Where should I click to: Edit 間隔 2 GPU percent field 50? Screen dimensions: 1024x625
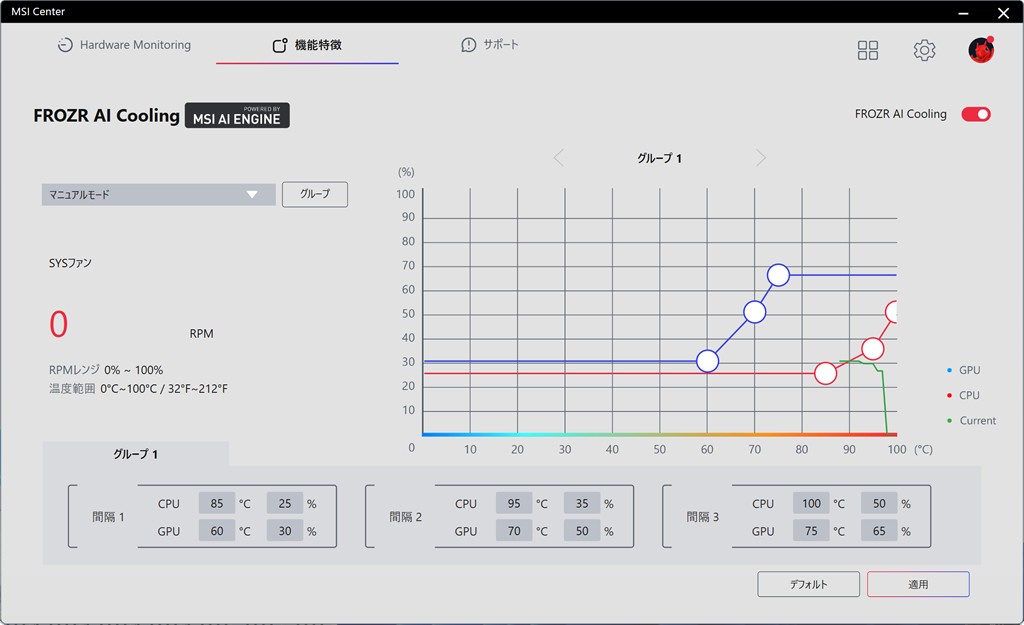click(582, 531)
